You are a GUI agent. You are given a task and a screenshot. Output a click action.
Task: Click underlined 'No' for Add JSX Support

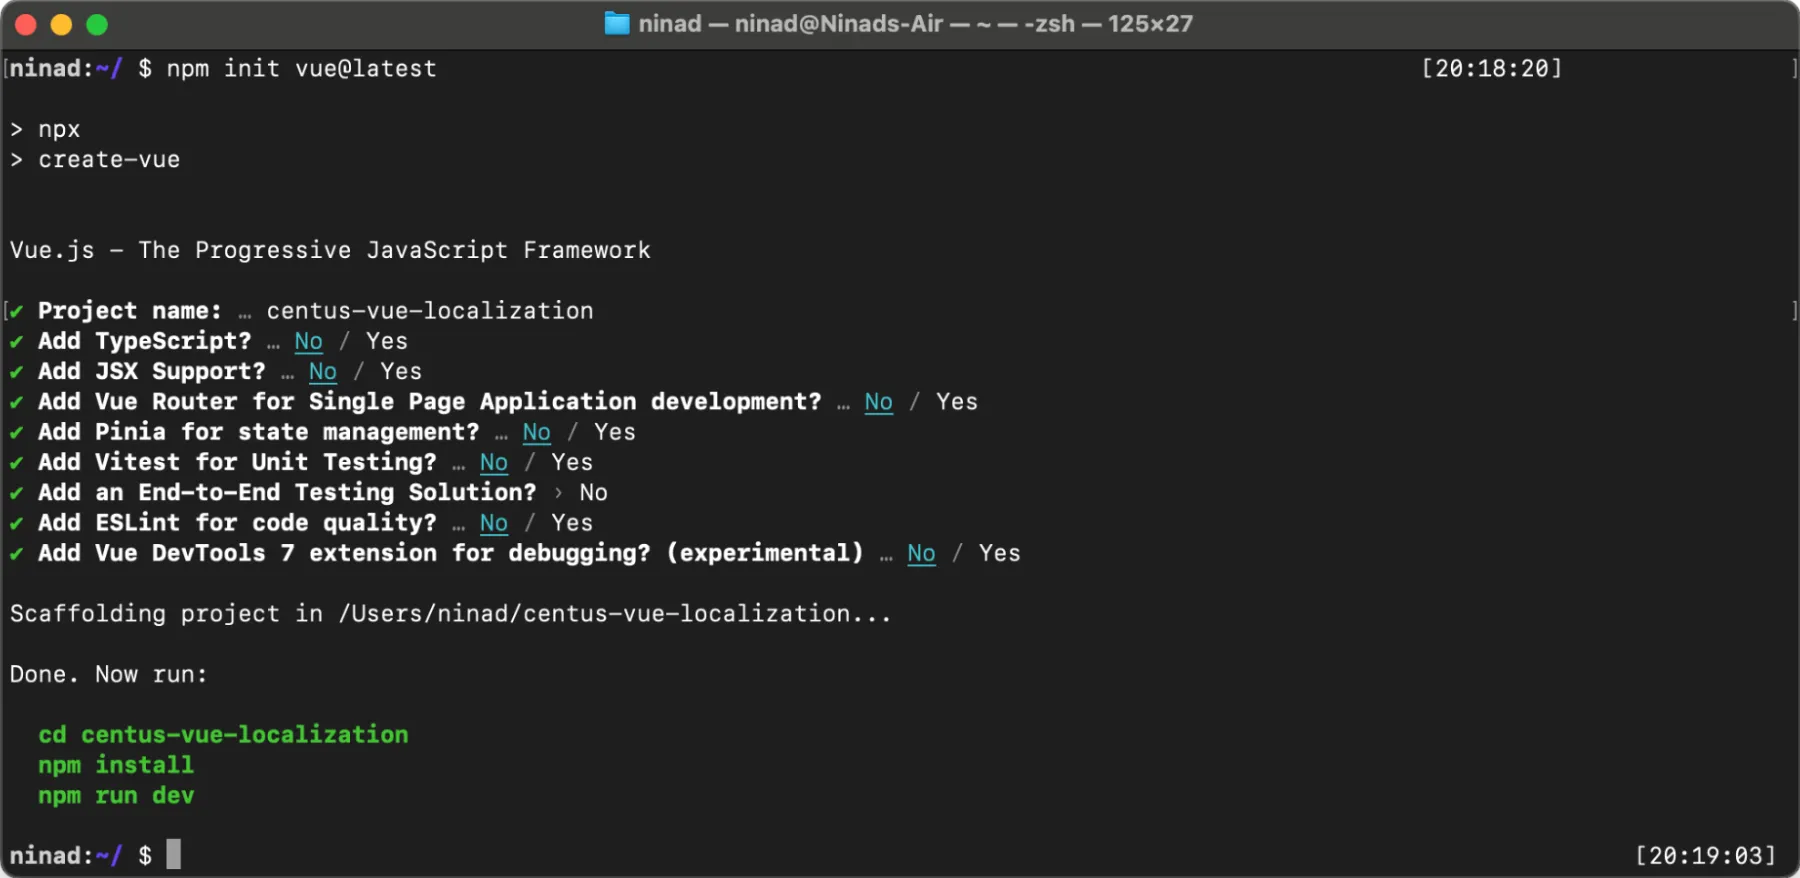point(323,372)
